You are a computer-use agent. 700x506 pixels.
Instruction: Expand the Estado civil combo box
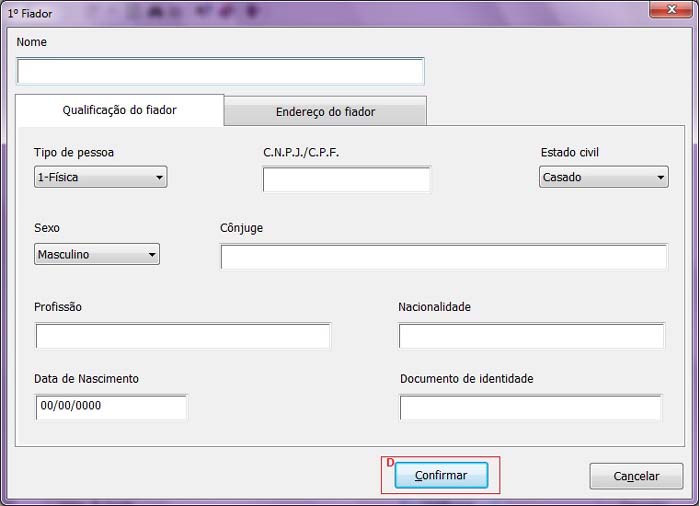[603, 178]
